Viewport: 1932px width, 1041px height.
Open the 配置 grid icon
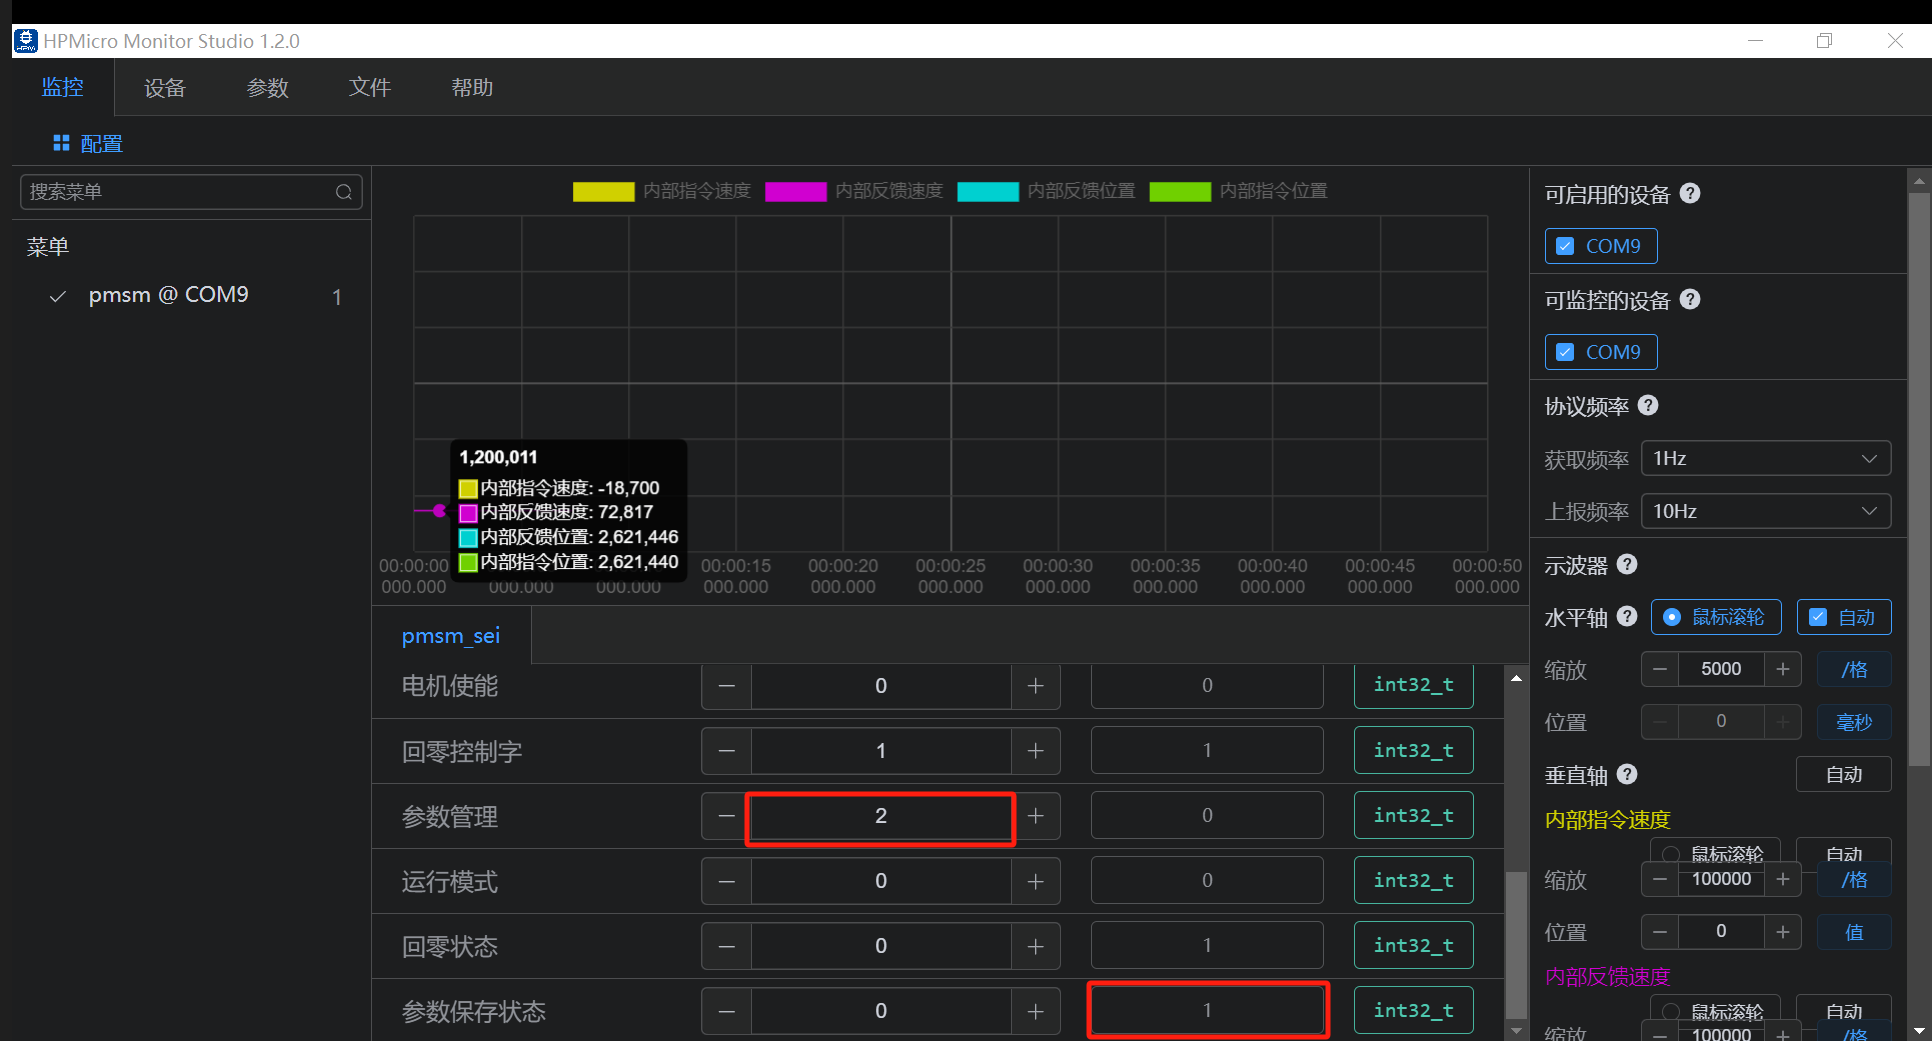(x=61, y=143)
